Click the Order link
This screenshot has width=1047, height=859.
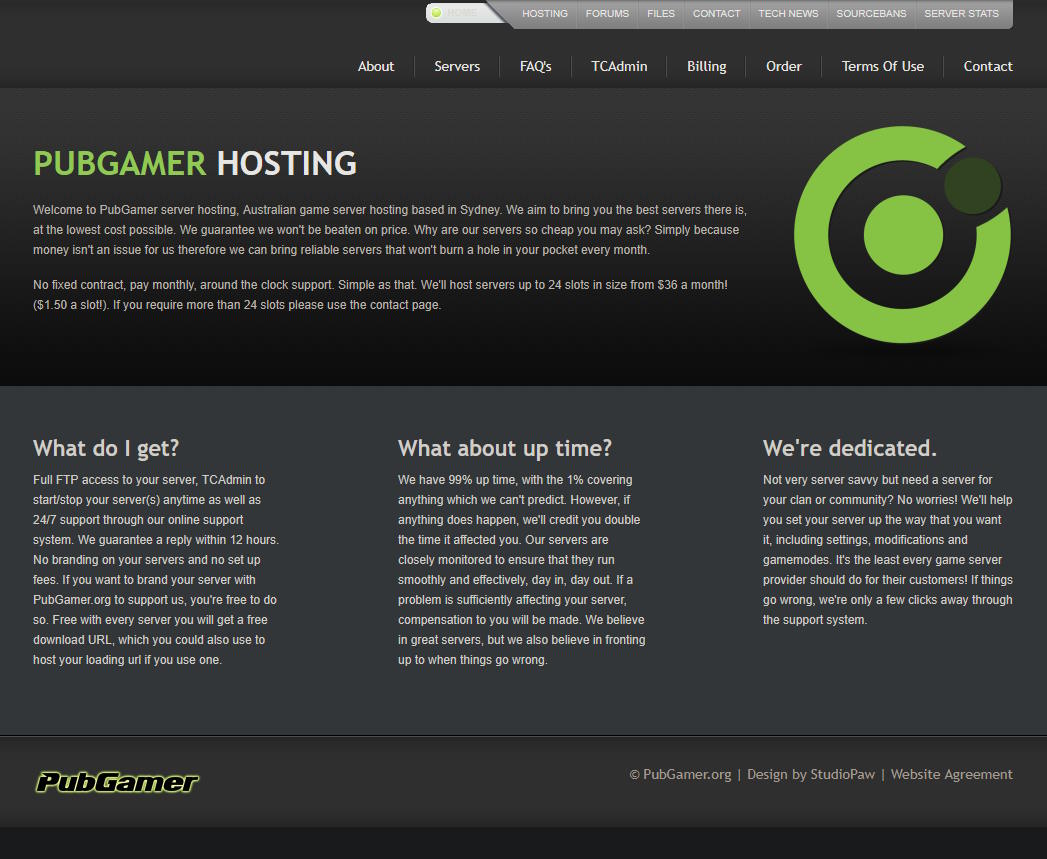784,66
